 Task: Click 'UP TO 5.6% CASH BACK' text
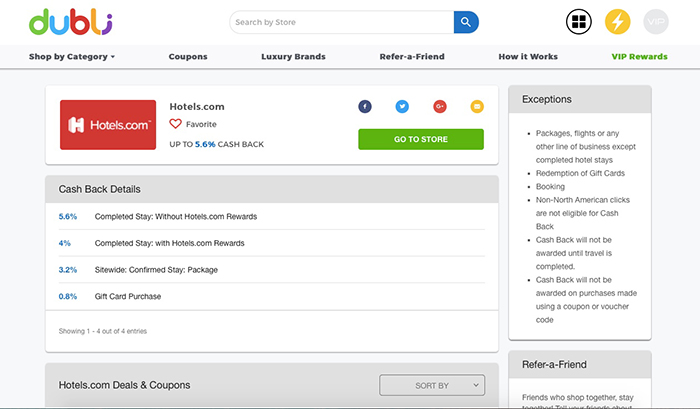coord(217,144)
